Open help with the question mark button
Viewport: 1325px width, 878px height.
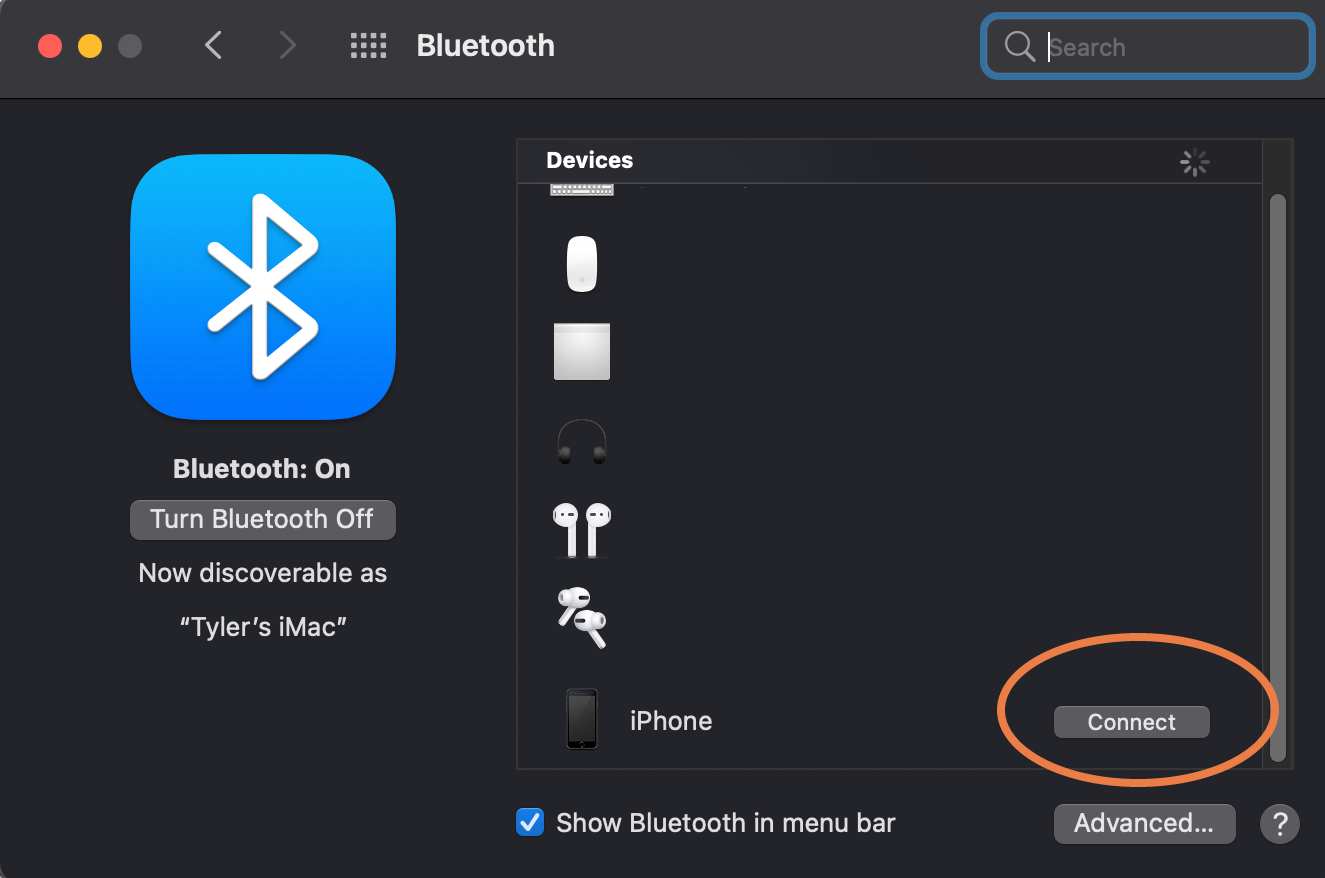pyautogui.click(x=1280, y=824)
